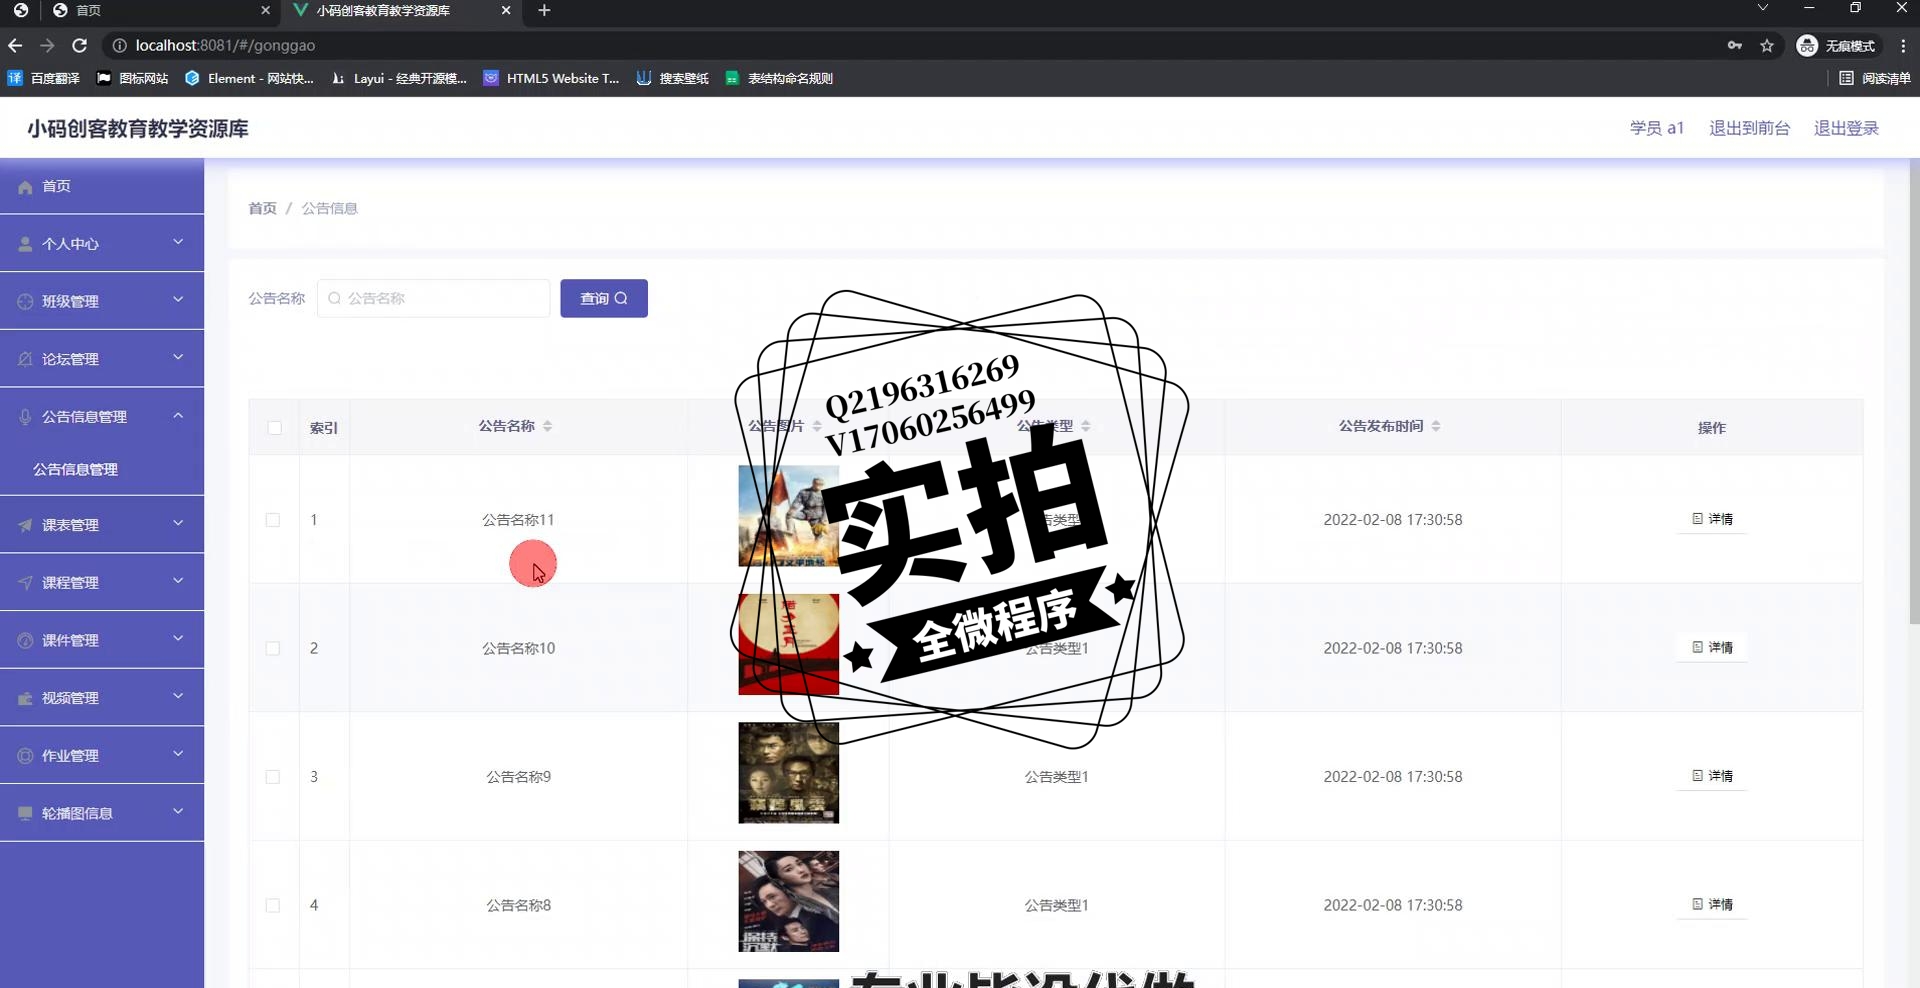The width and height of the screenshot is (1920, 988).
Task: Check the row for 公告名称8
Action: (x=273, y=905)
